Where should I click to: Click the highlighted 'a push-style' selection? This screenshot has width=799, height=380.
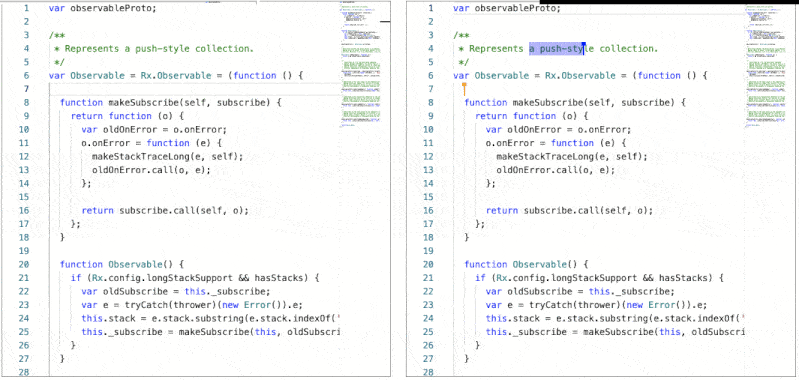(557, 49)
